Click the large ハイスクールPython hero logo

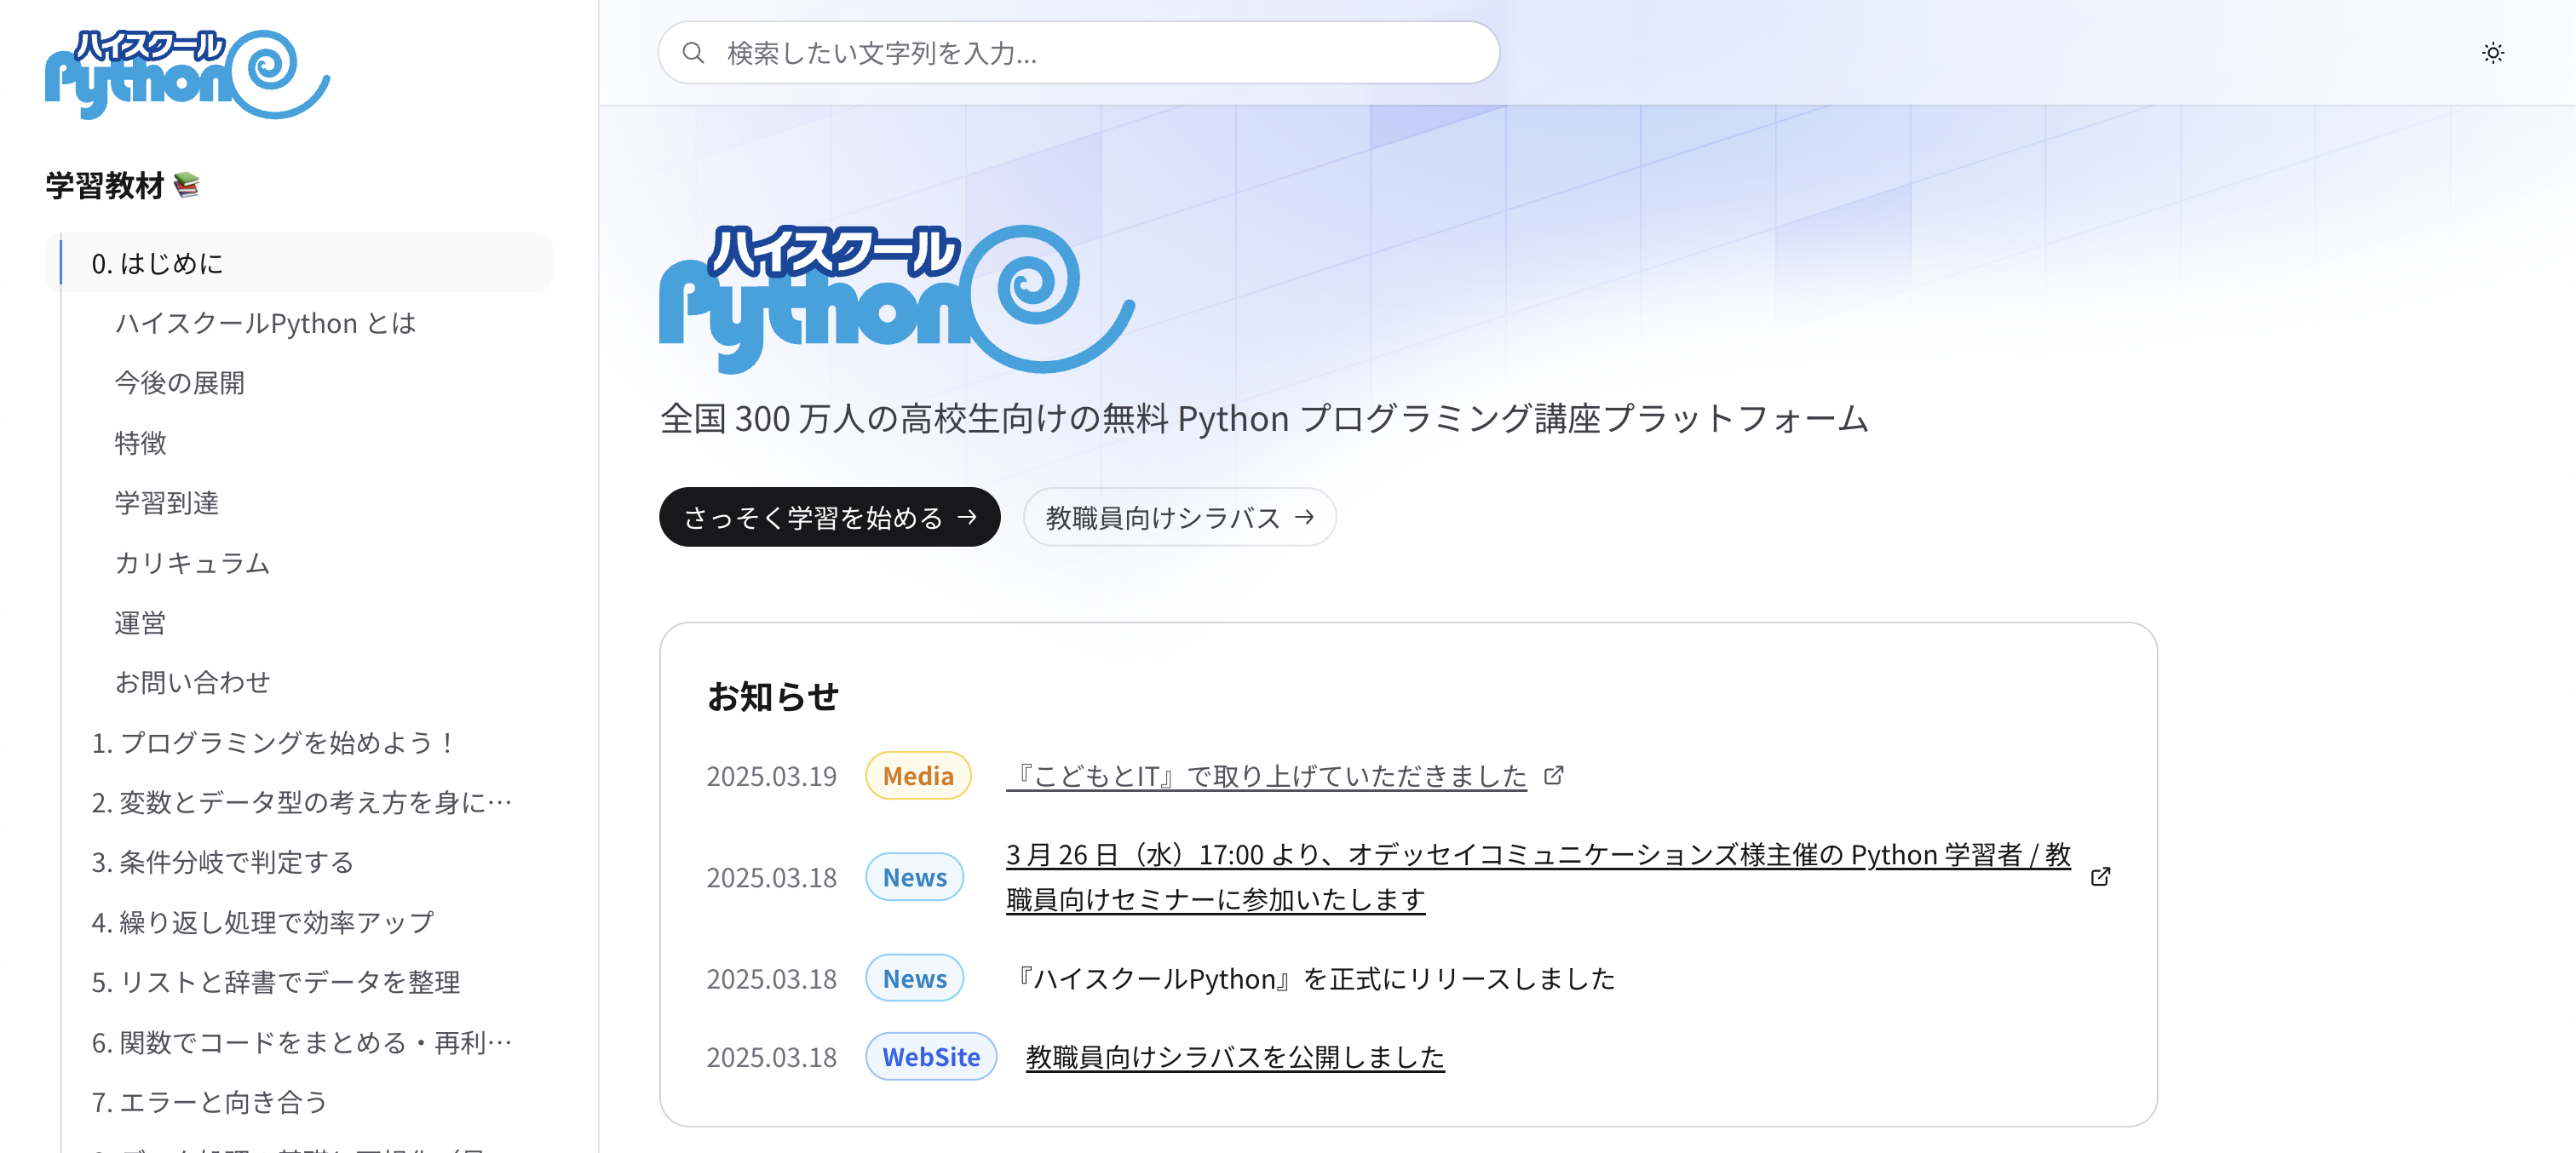pos(897,298)
